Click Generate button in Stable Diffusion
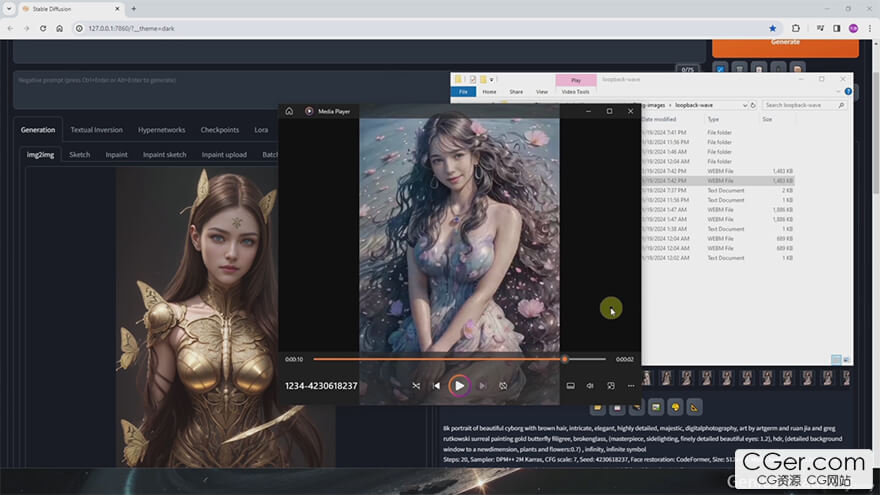The width and height of the screenshot is (880, 495). [785, 47]
